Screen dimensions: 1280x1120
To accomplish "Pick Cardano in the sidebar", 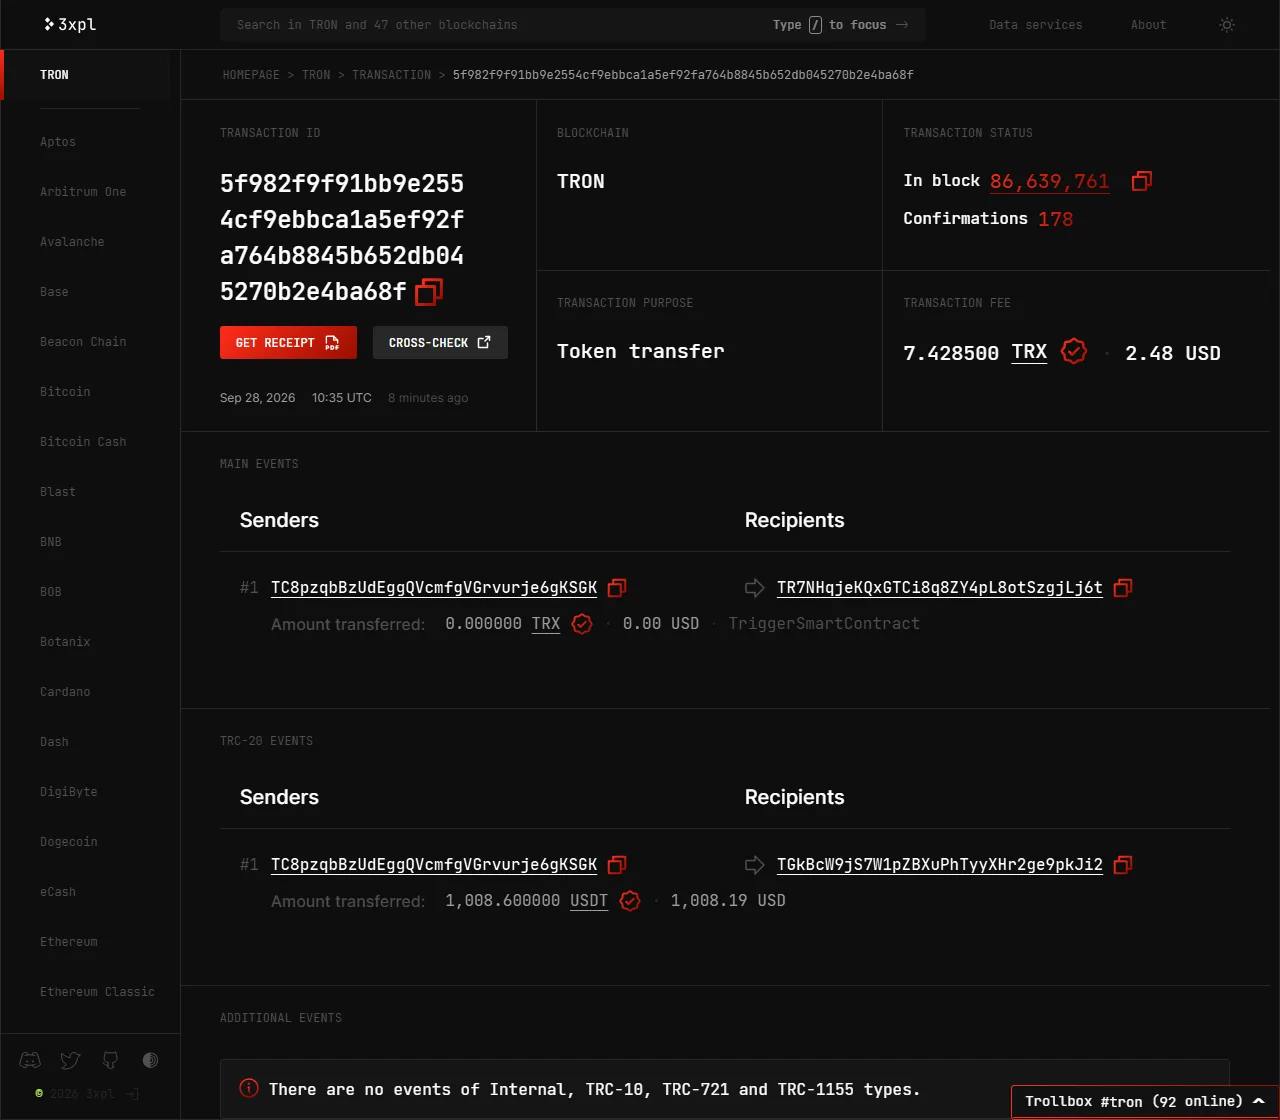I will (x=65, y=692).
